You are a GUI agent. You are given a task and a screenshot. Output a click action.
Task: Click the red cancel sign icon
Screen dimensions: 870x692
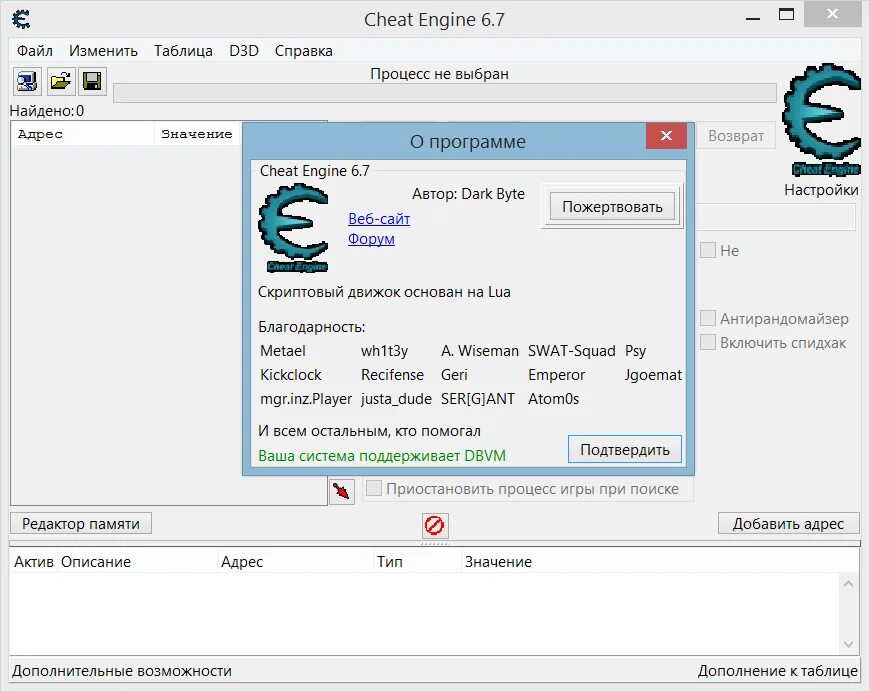[x=434, y=525]
